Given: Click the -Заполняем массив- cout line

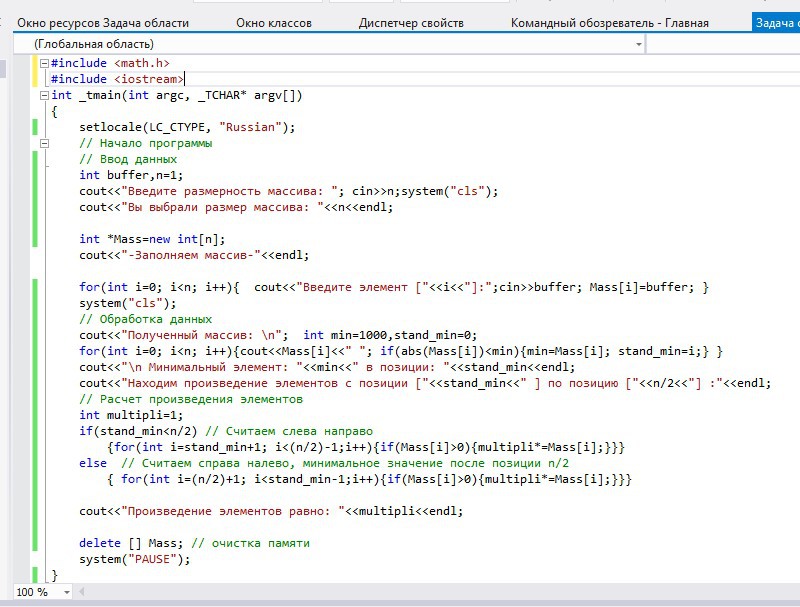Looking at the screenshot, I should (194, 255).
